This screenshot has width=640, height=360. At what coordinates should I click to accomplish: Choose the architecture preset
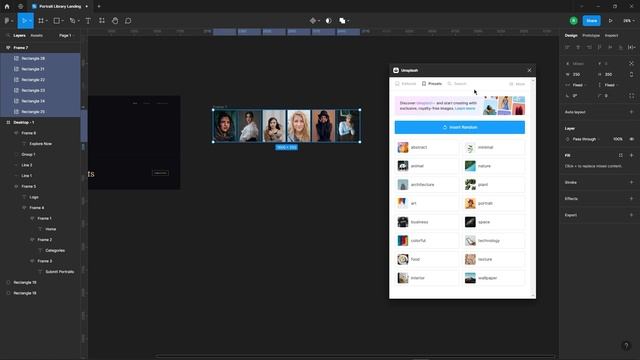[x=427, y=185]
